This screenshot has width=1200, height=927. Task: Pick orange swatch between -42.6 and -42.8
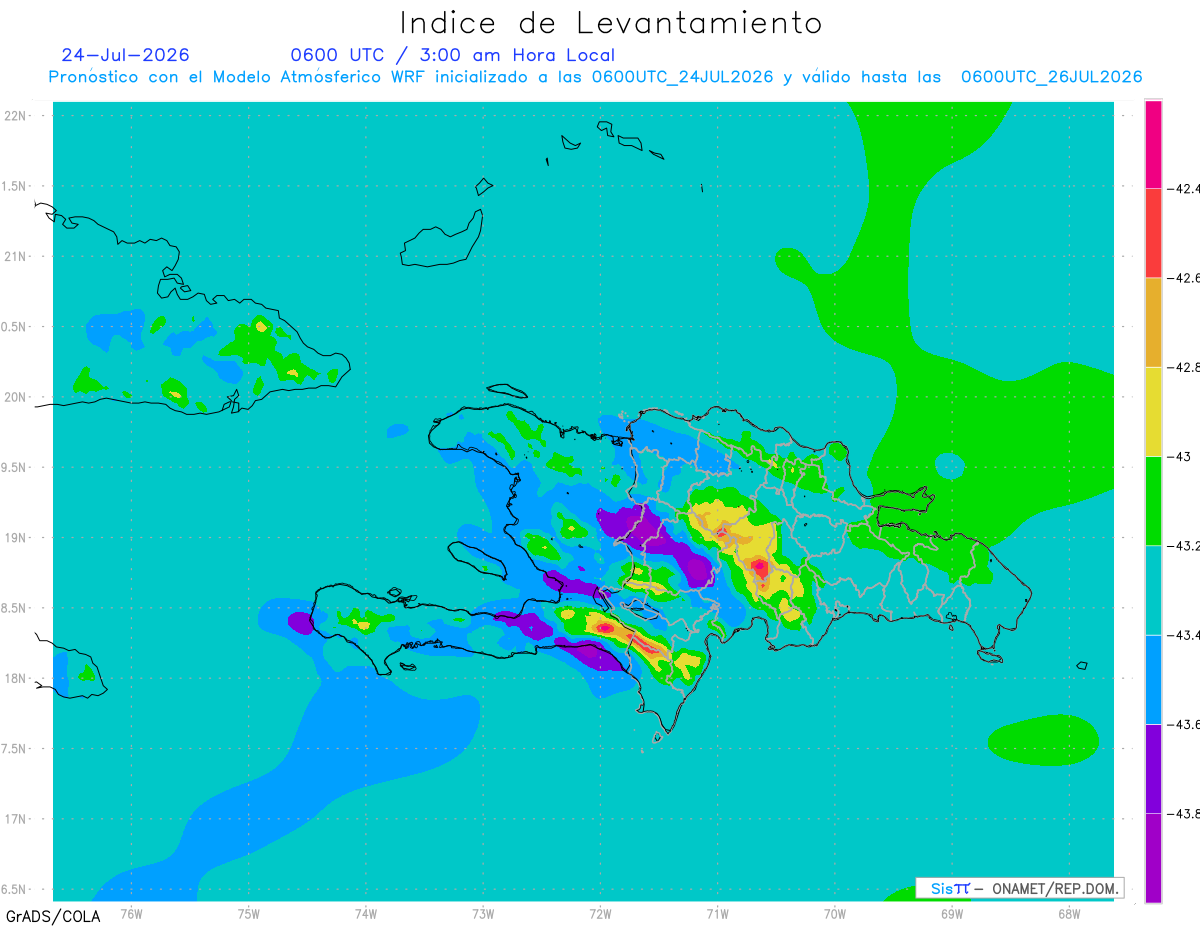coord(1153,322)
